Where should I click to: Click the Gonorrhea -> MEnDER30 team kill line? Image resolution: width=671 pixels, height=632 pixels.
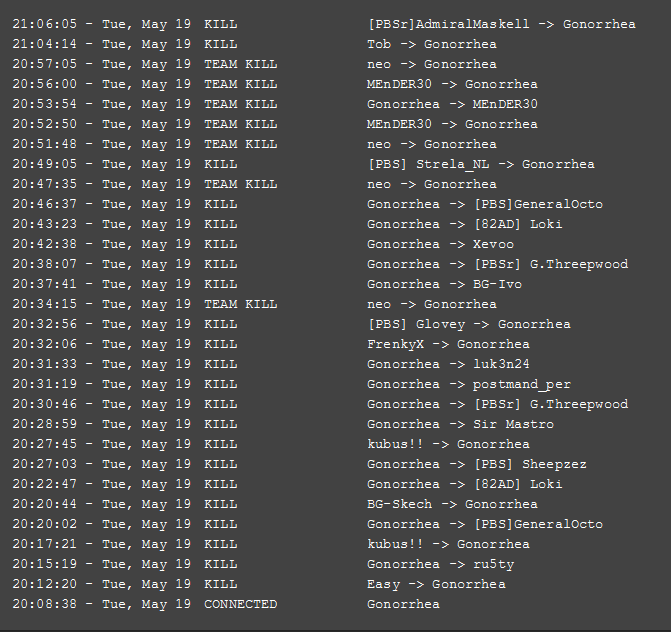click(x=451, y=104)
